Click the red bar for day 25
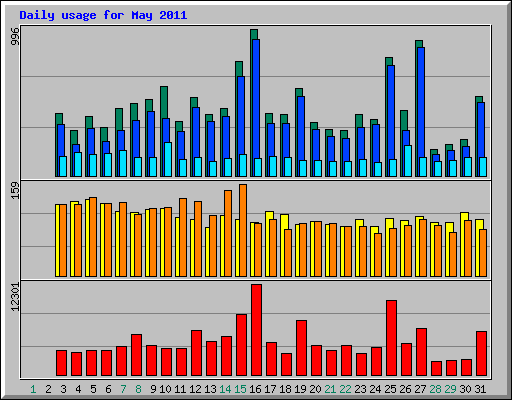The width and height of the screenshot is (512, 400). pos(391,338)
